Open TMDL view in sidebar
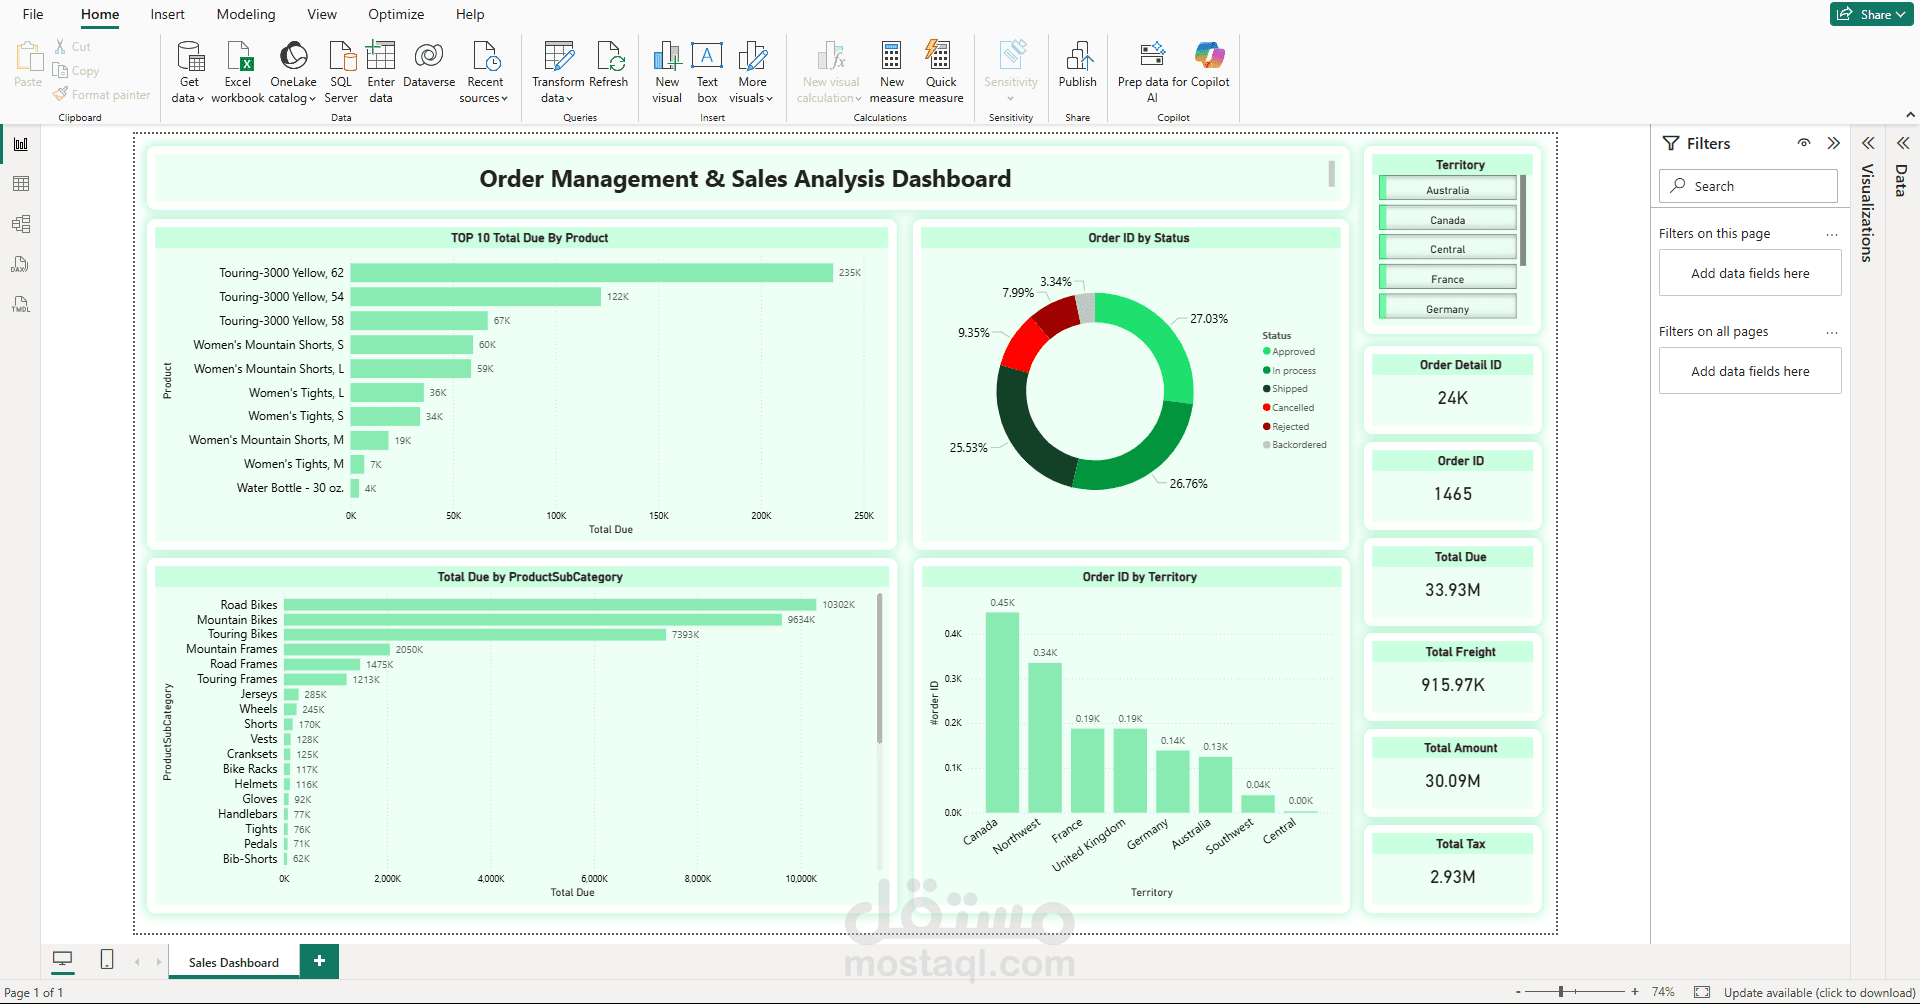This screenshot has width=1920, height=1004. point(20,304)
